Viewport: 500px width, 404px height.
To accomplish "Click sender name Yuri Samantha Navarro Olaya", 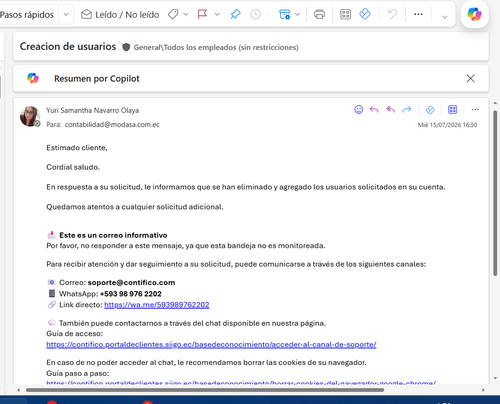I will pos(92,110).
